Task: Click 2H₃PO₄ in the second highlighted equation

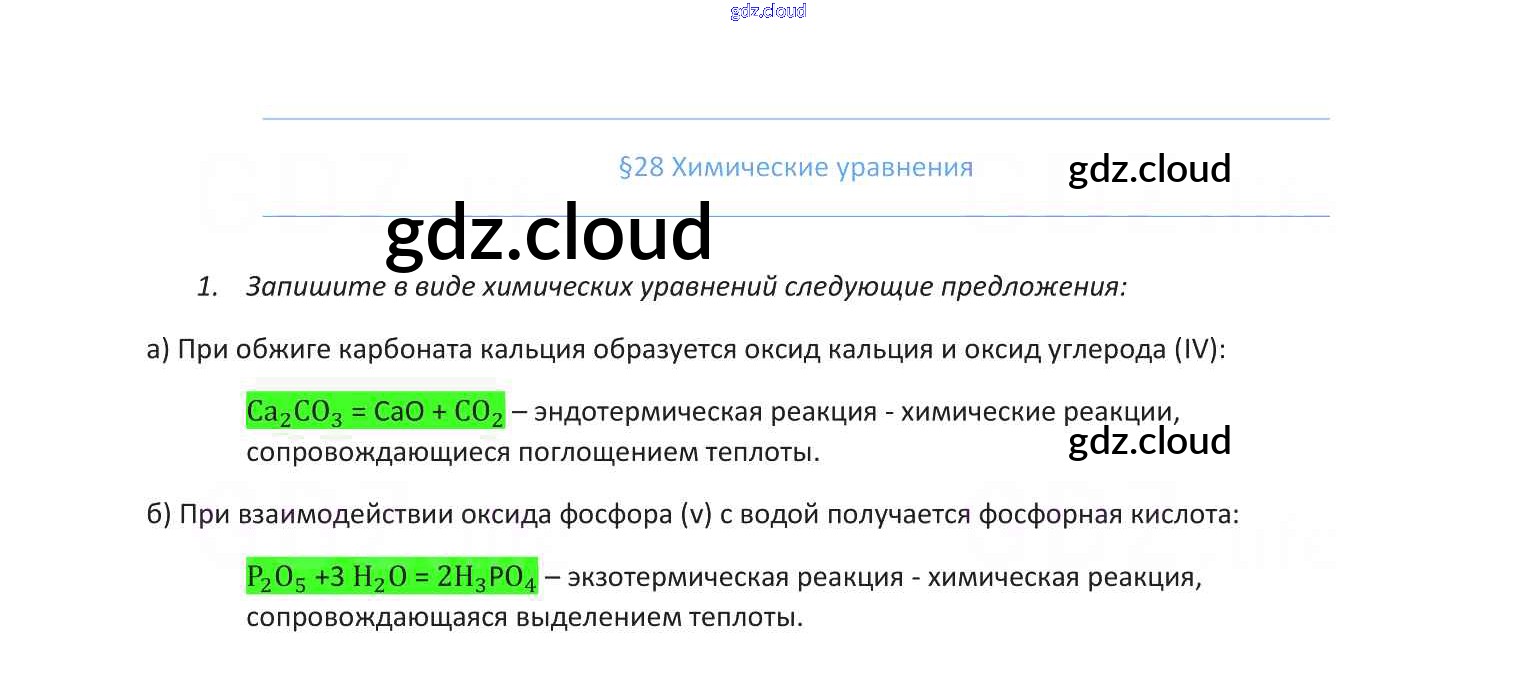Action: point(487,578)
